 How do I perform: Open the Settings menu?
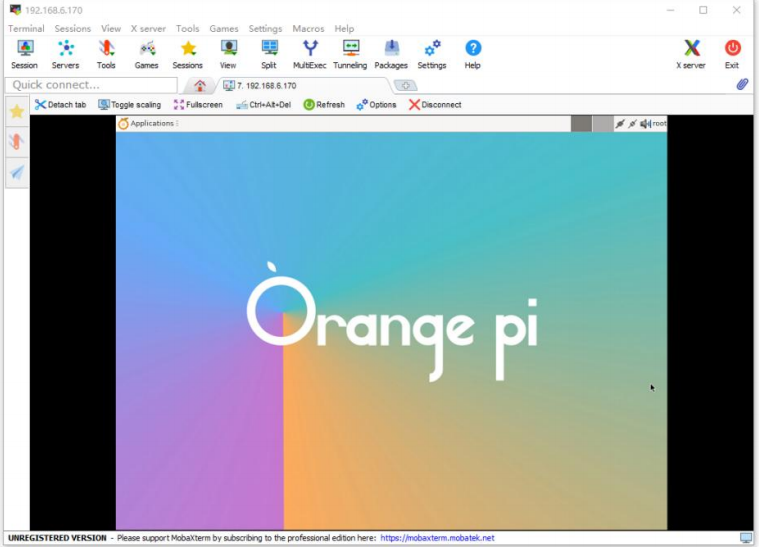[x=265, y=29]
